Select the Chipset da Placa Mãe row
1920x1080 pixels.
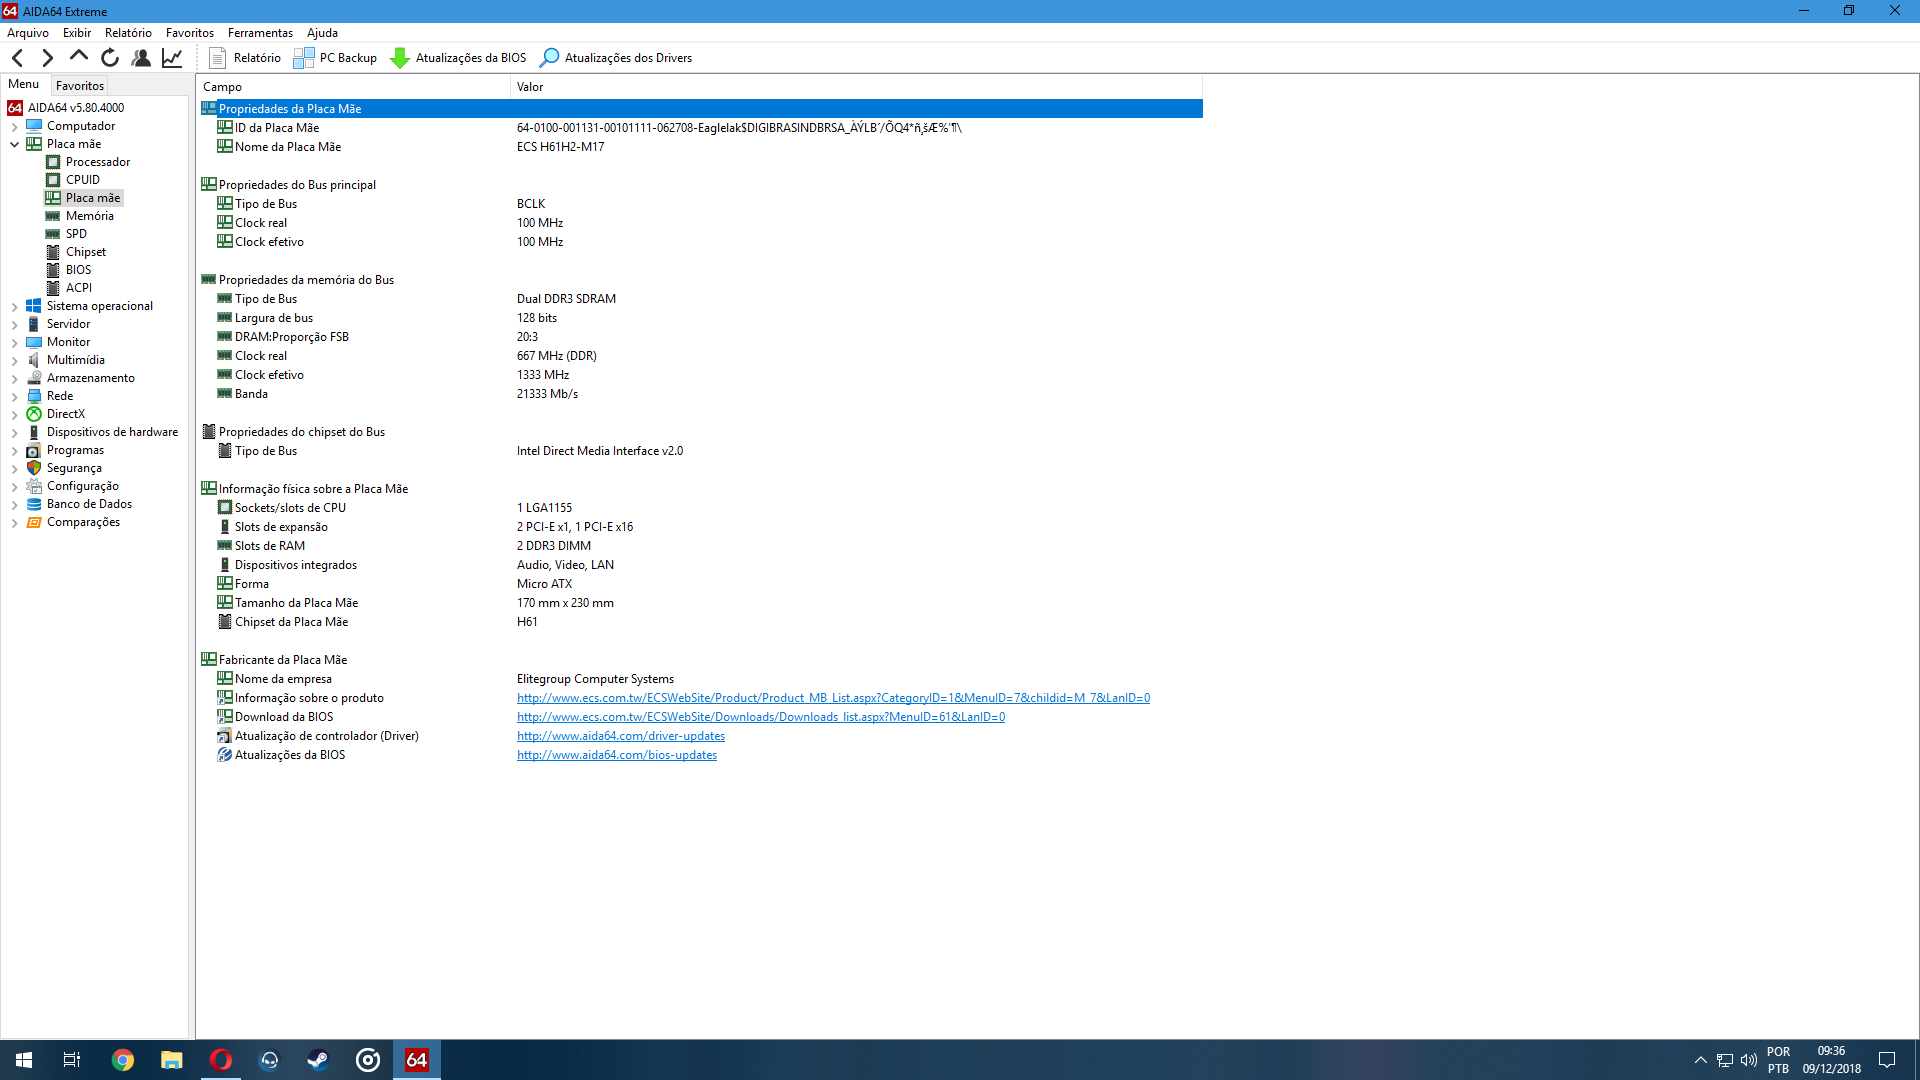[x=700, y=622]
